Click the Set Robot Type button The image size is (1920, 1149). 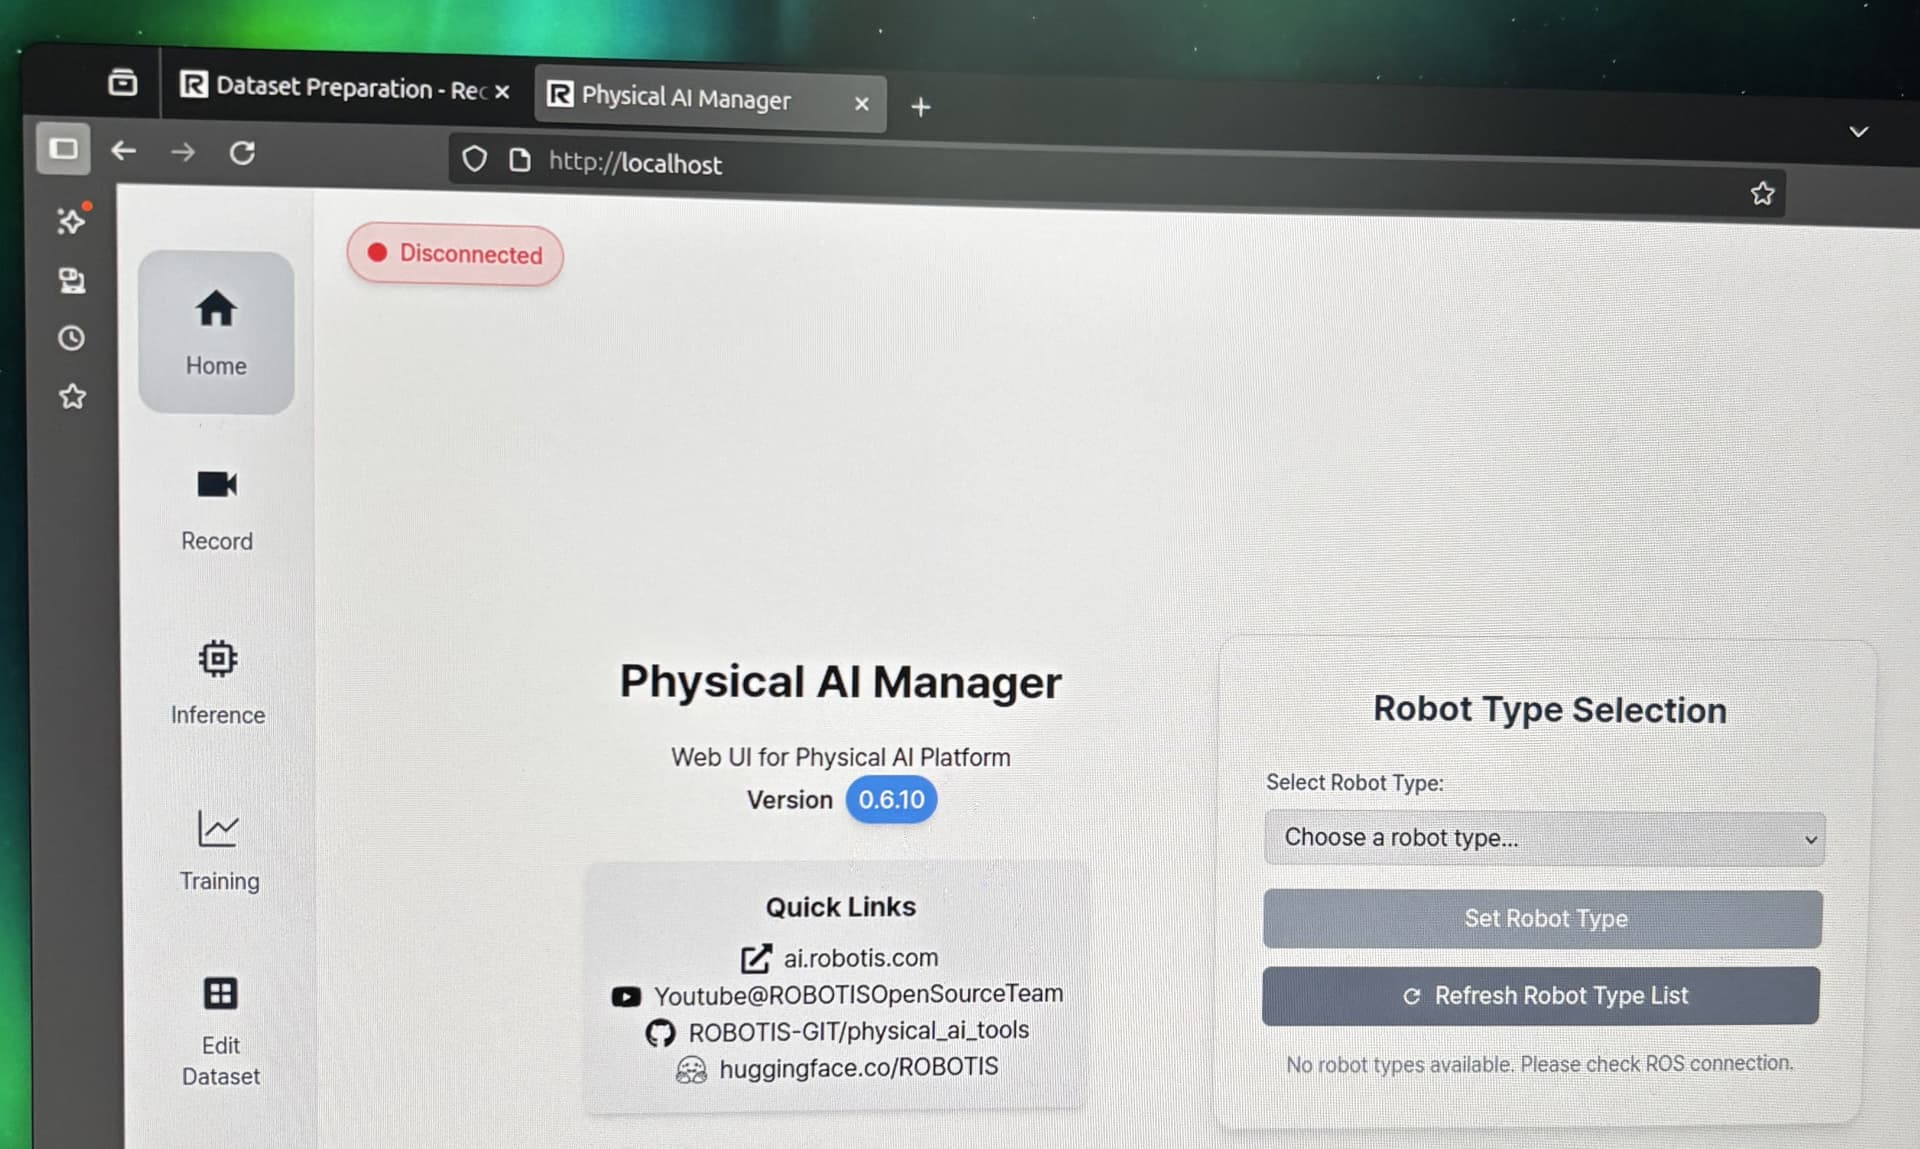[x=1542, y=918]
